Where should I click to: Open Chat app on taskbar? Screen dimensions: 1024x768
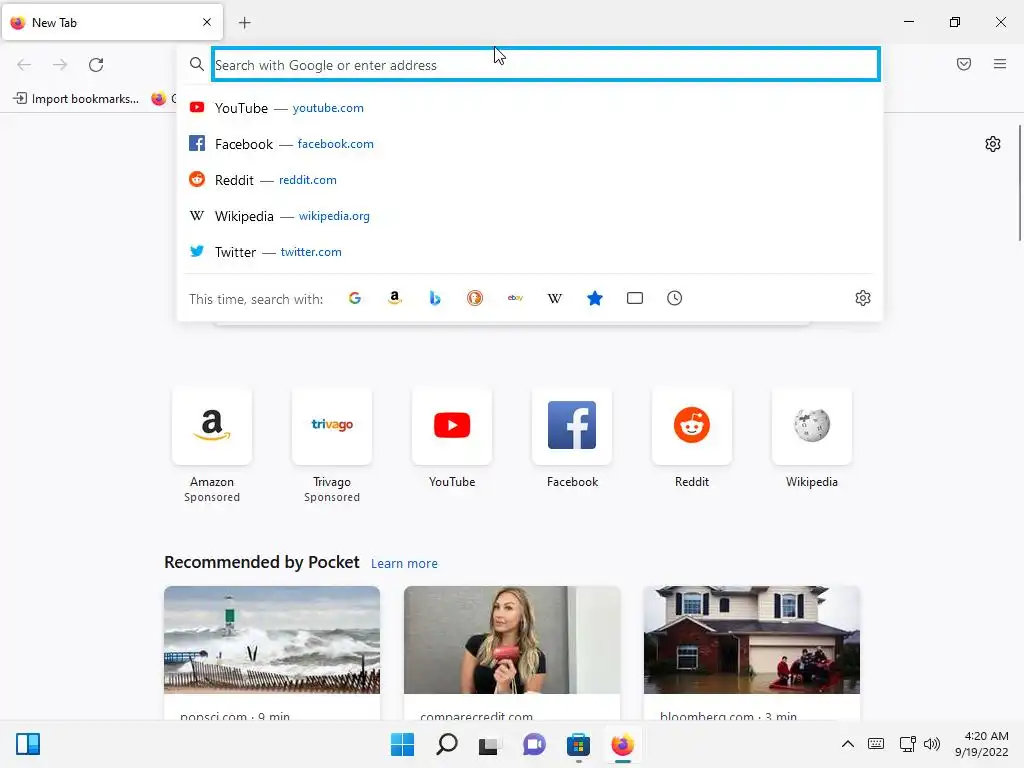(x=534, y=744)
